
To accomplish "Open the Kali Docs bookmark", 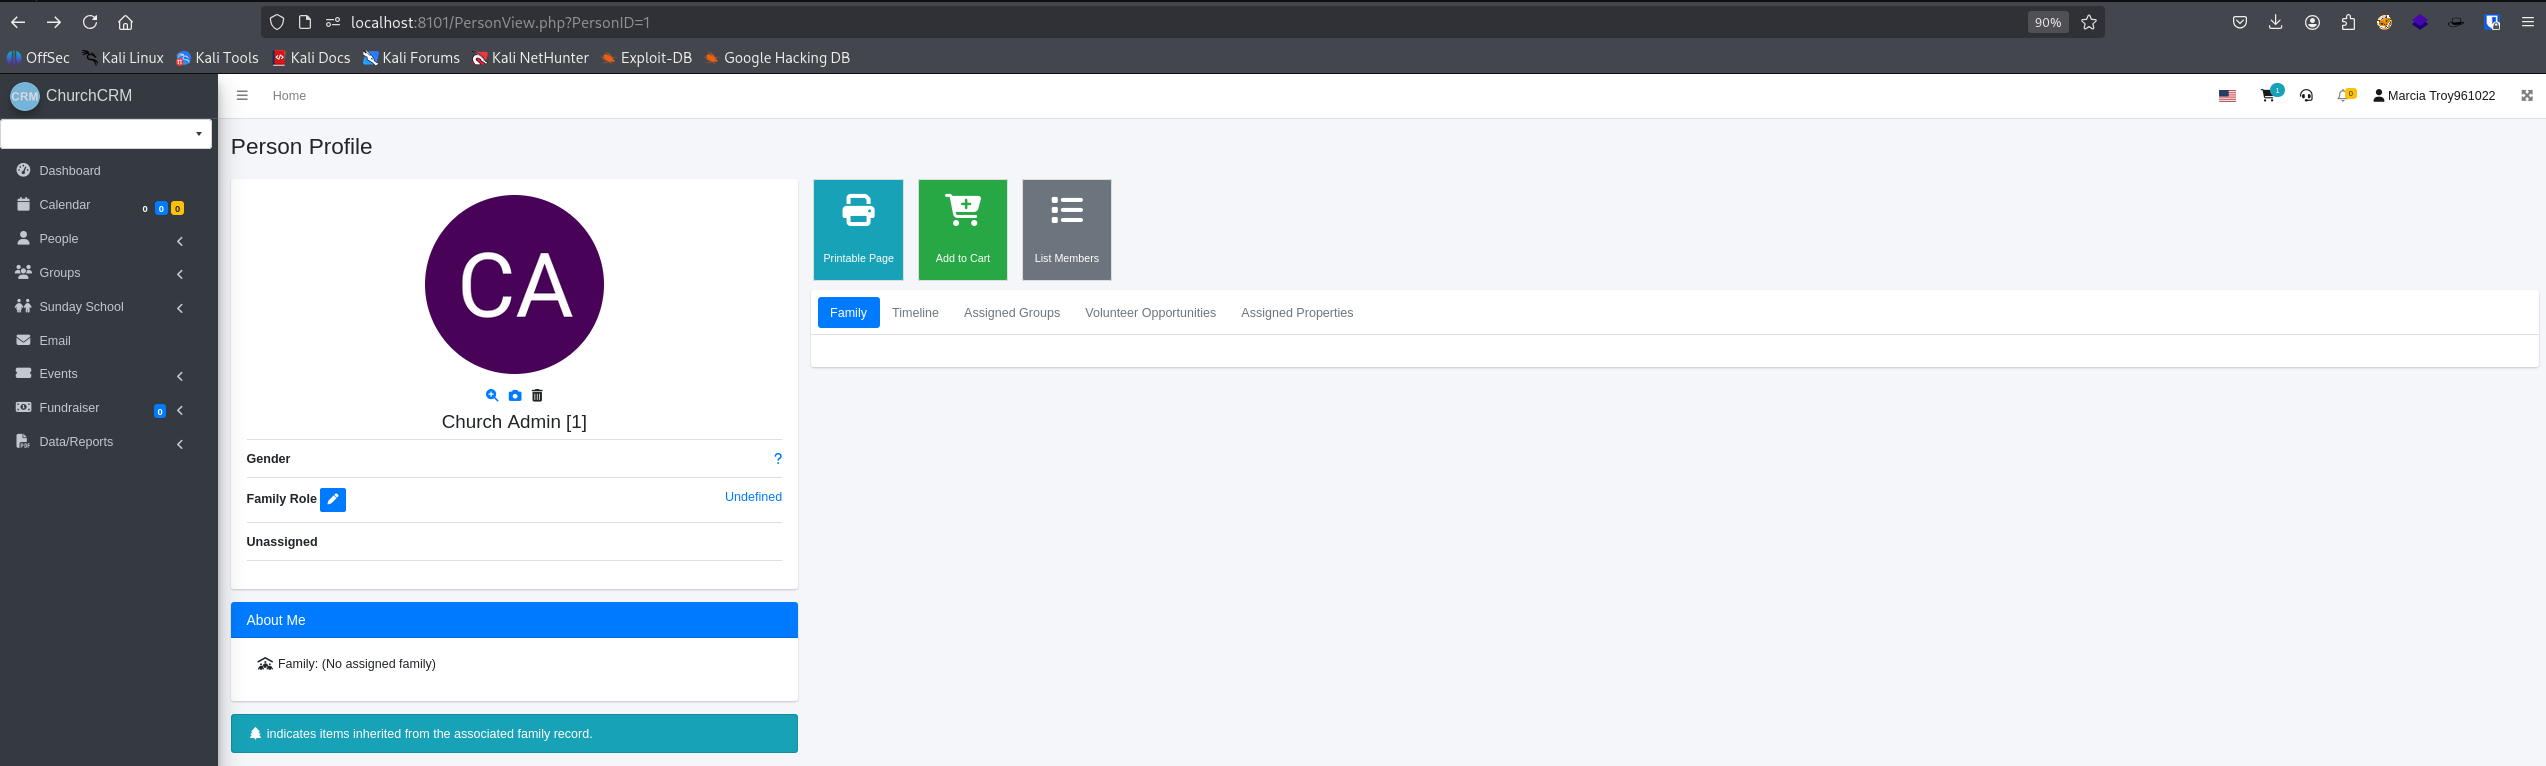I will click(x=311, y=58).
